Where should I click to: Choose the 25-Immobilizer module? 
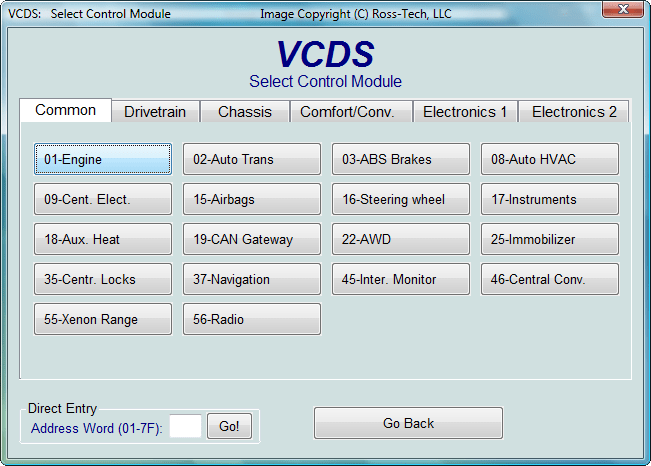click(550, 239)
